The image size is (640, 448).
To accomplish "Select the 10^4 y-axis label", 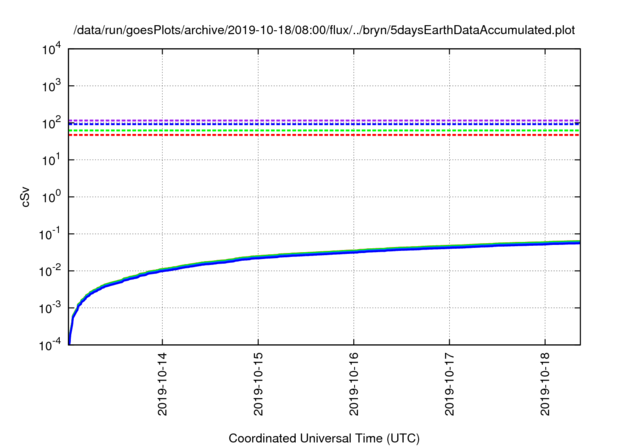I will coord(51,49).
